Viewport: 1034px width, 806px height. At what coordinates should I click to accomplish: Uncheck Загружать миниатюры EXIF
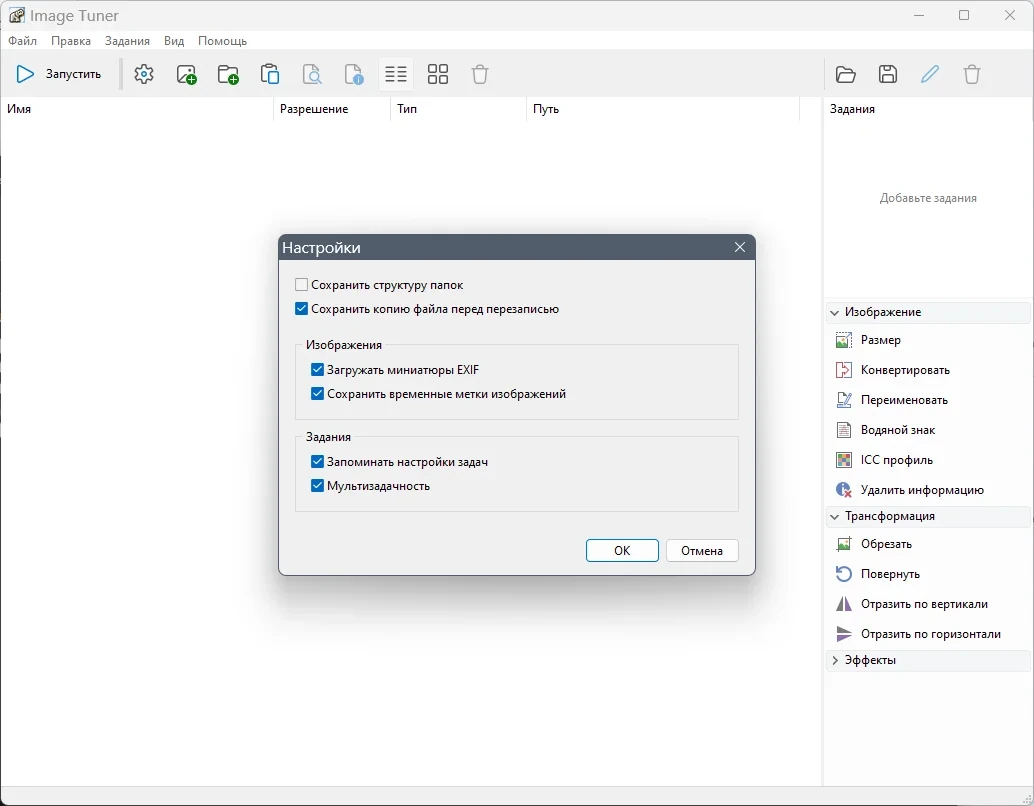pos(317,369)
